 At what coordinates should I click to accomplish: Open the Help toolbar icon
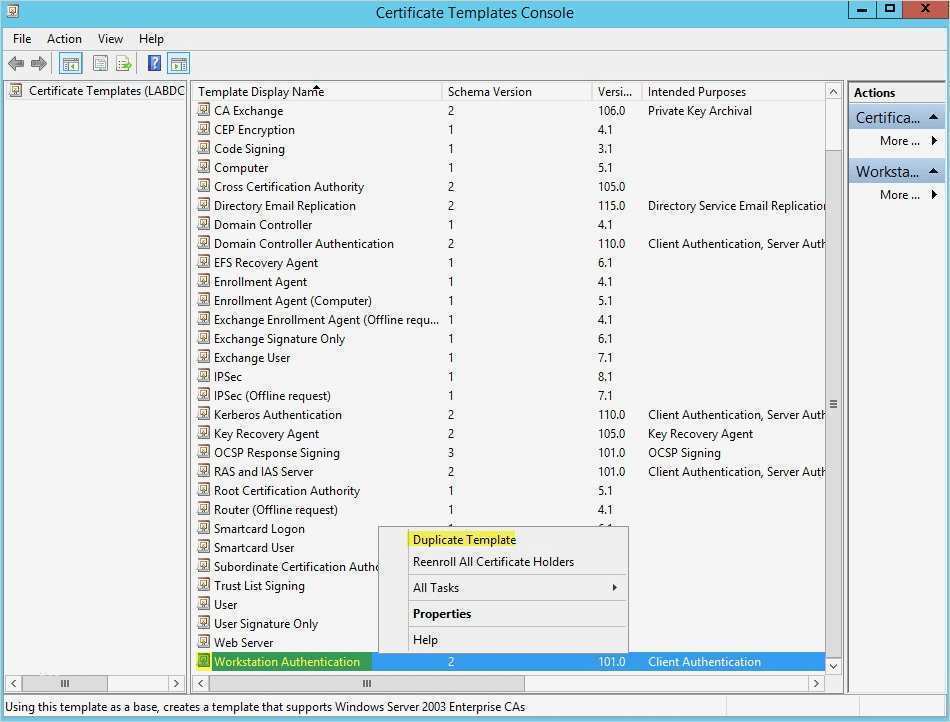pos(154,63)
